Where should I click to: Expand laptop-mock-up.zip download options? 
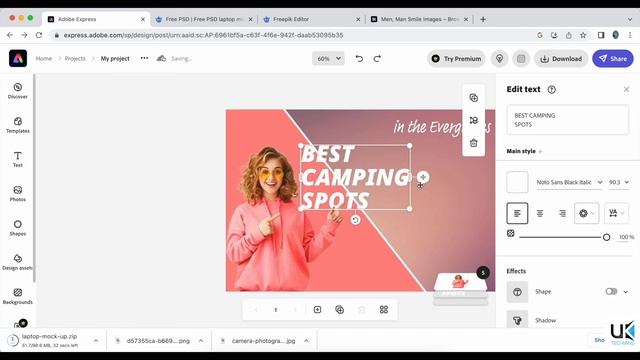tap(96, 340)
